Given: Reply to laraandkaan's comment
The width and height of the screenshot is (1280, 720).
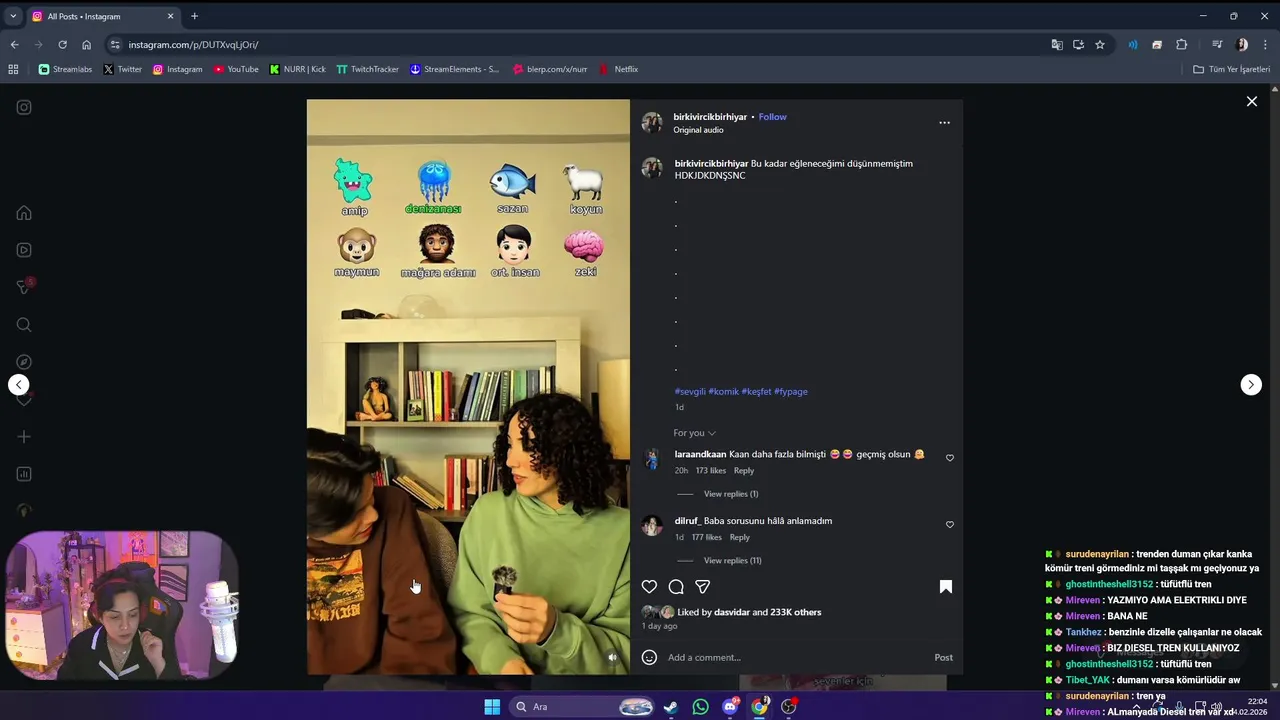Looking at the screenshot, I should click(x=744, y=471).
